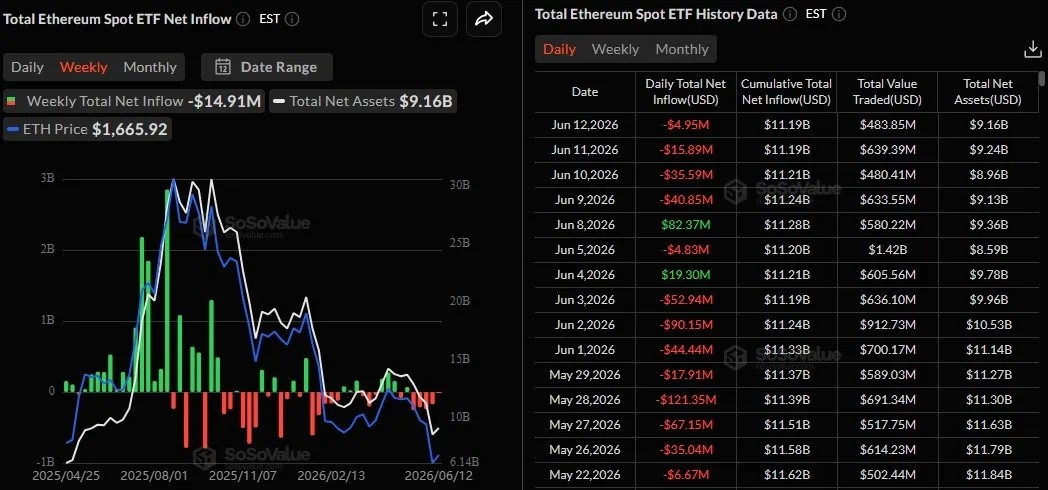Toggle ETH Price legend series

pos(88,129)
